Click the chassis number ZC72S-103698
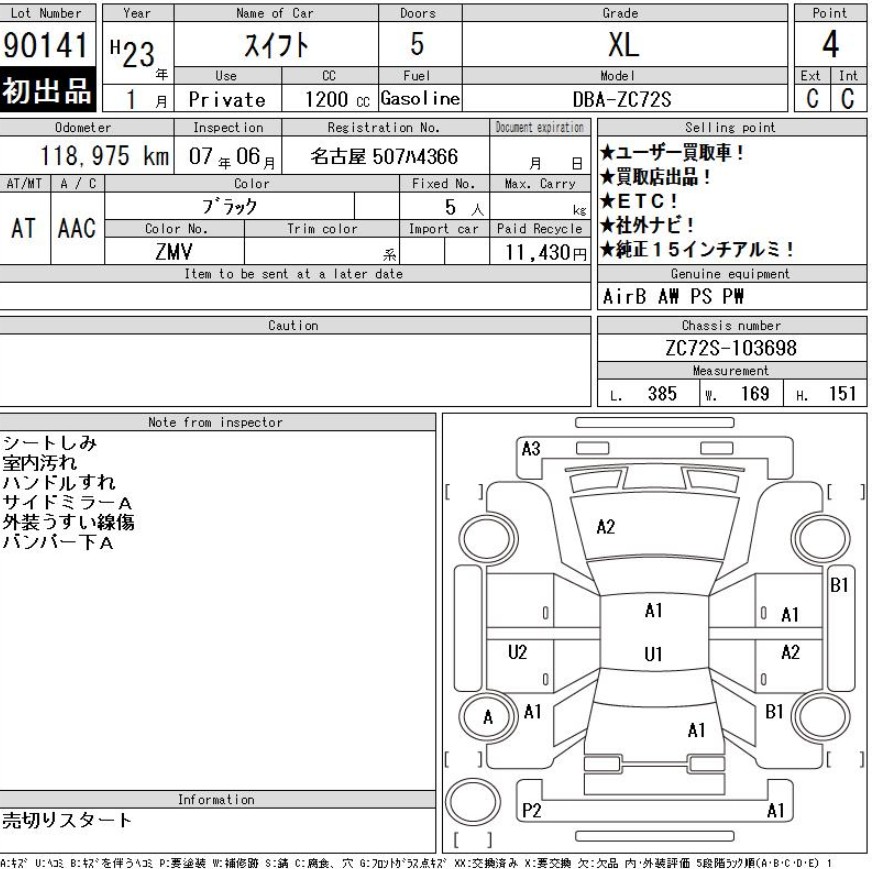872x869 pixels. click(733, 348)
